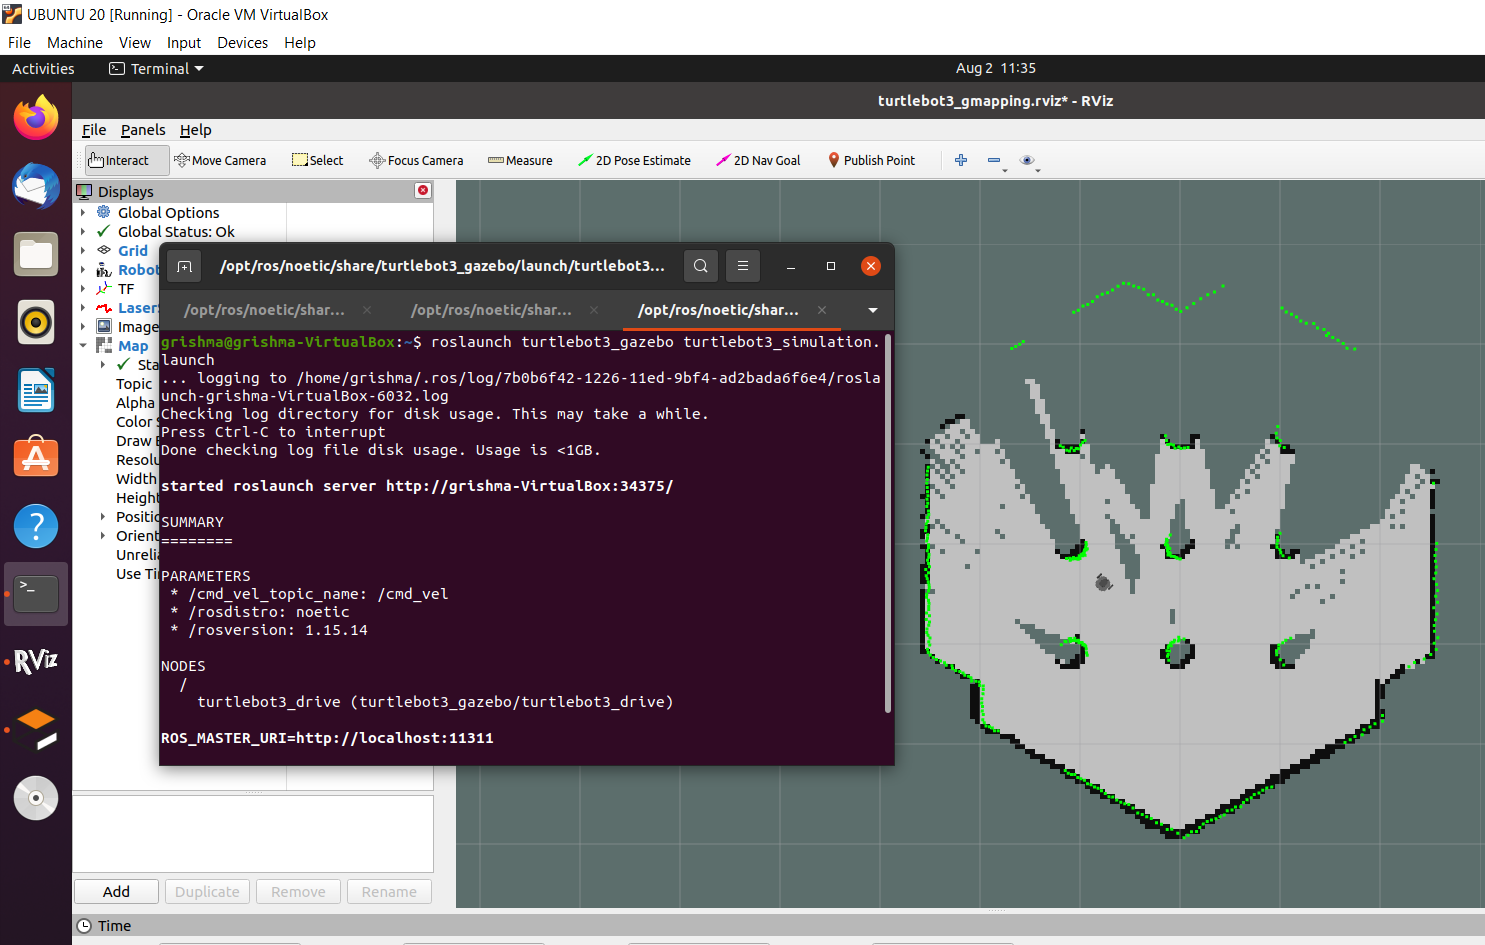Activate the Measure tool

(520, 160)
